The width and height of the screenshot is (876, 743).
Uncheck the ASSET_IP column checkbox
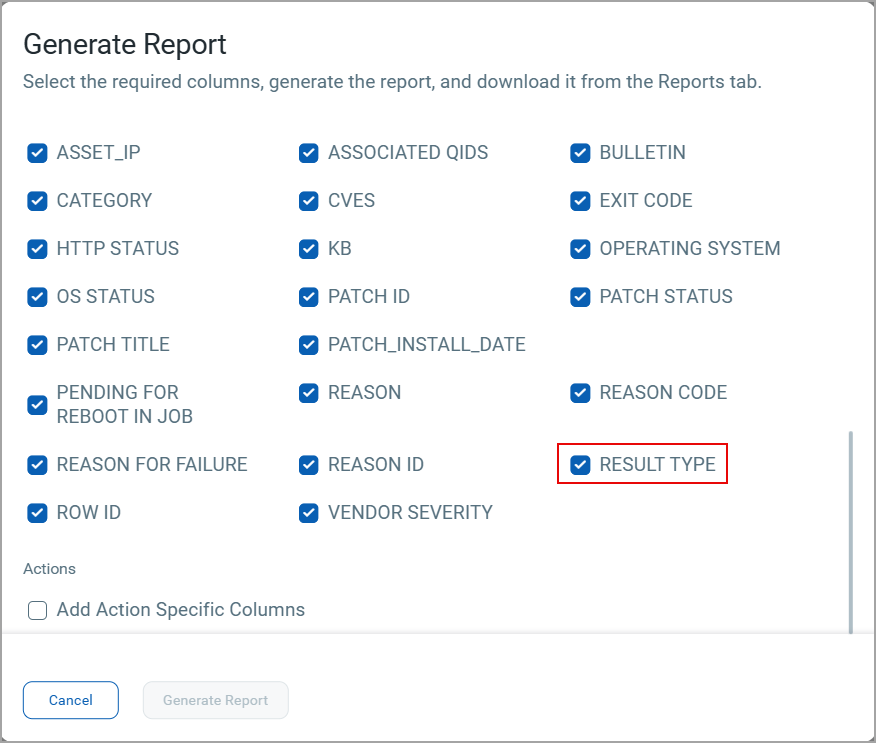[x=37, y=153]
